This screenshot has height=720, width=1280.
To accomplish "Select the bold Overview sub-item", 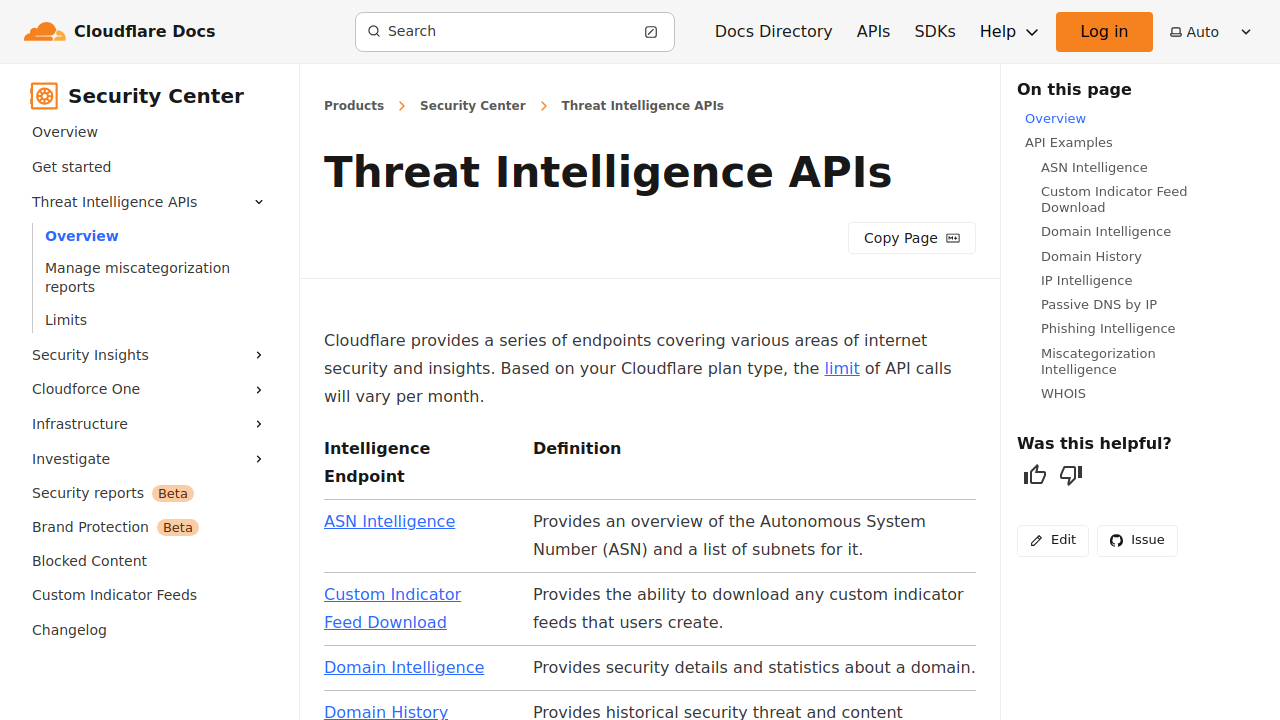I will (x=82, y=236).
